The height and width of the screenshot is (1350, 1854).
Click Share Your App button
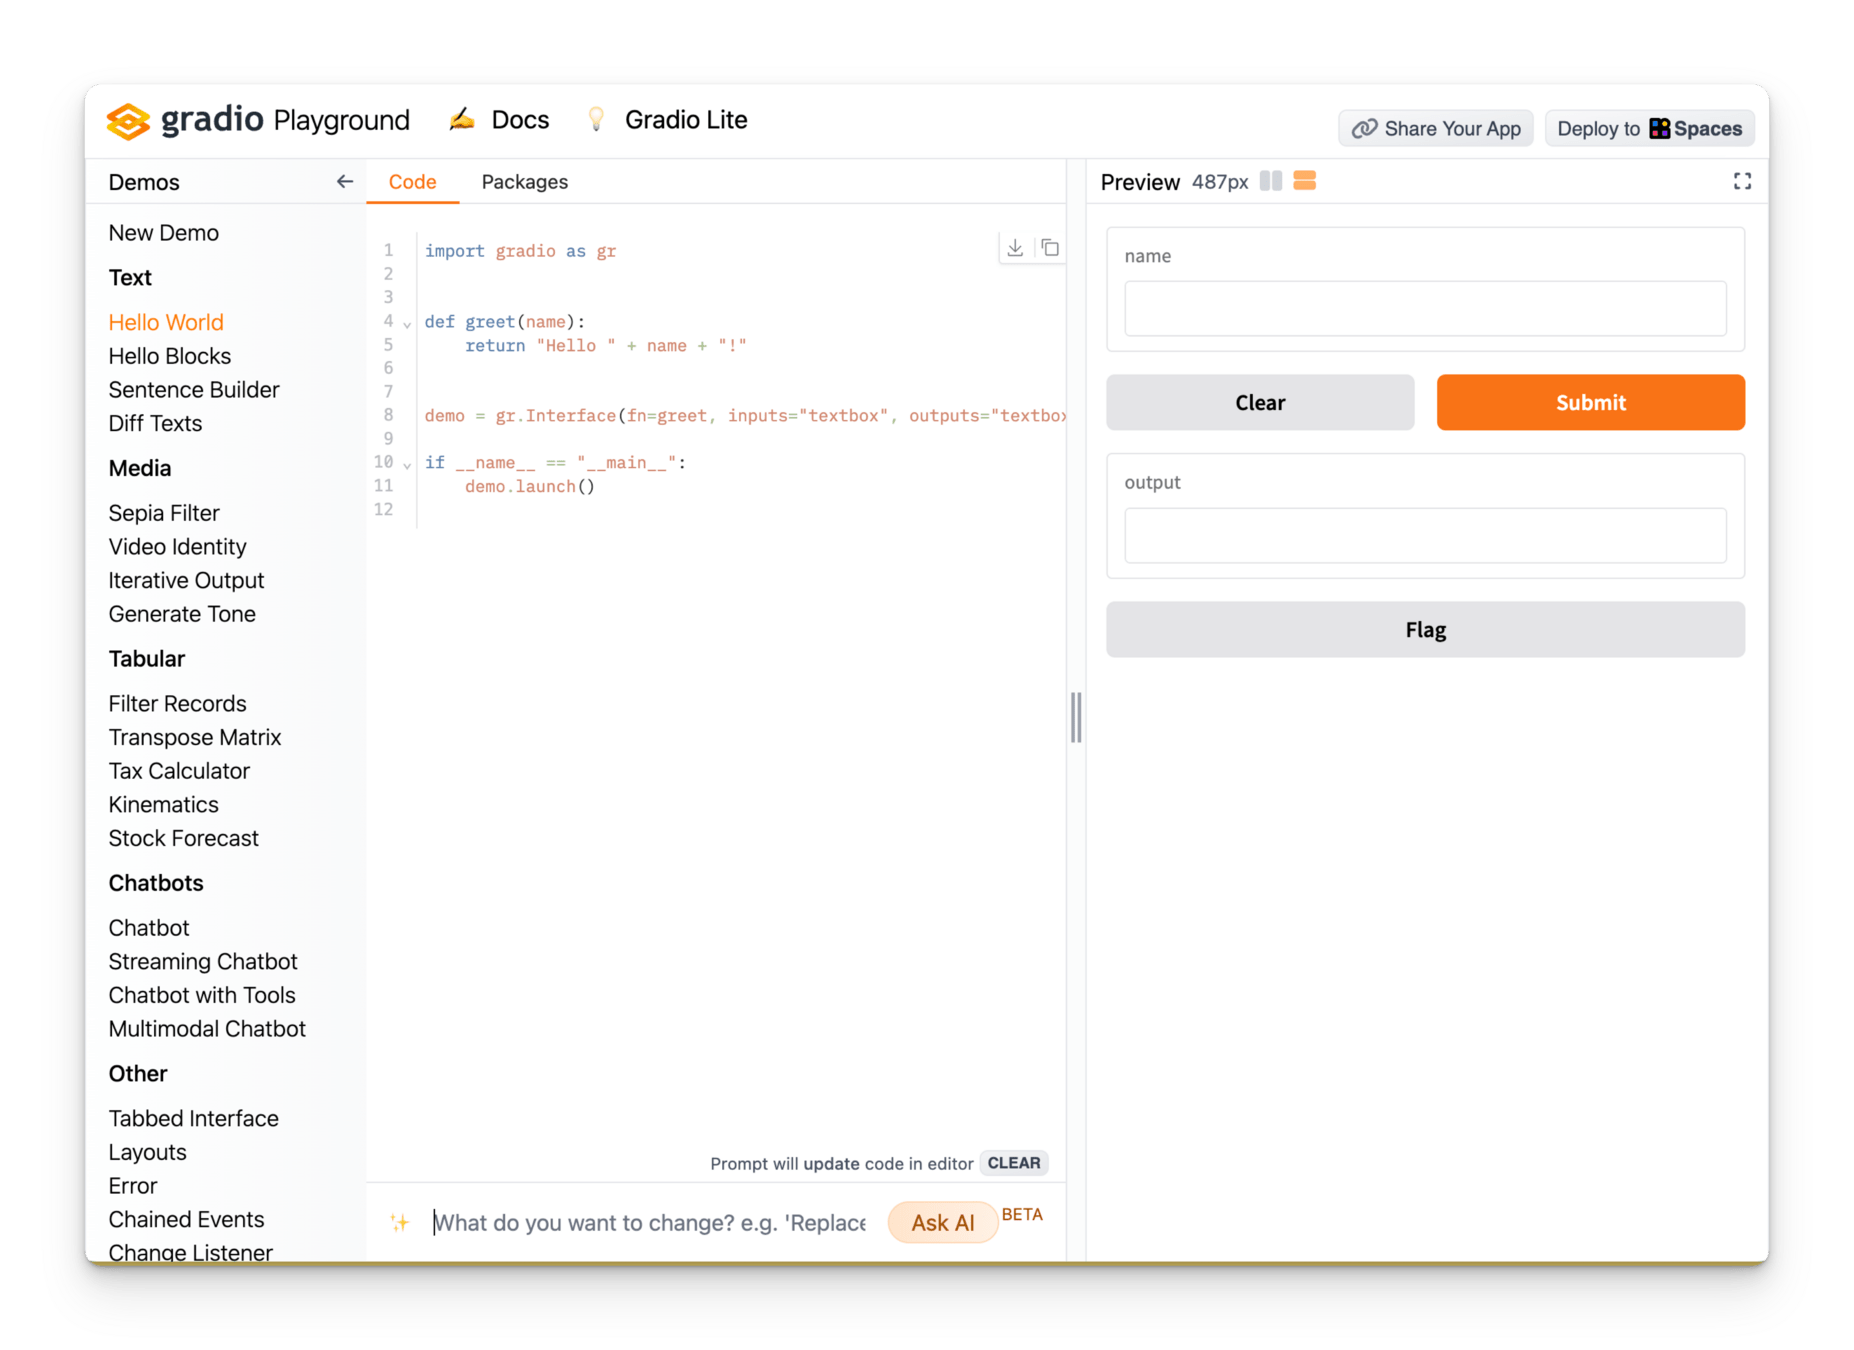pyautogui.click(x=1435, y=129)
